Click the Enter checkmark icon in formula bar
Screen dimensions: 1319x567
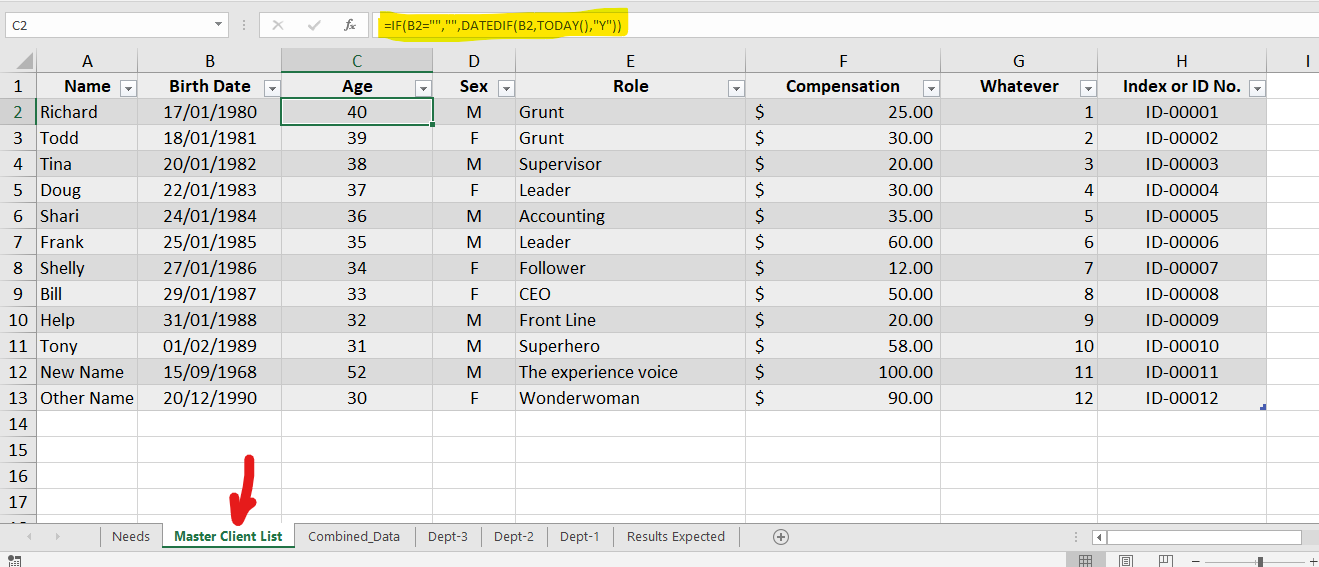pyautogui.click(x=314, y=25)
